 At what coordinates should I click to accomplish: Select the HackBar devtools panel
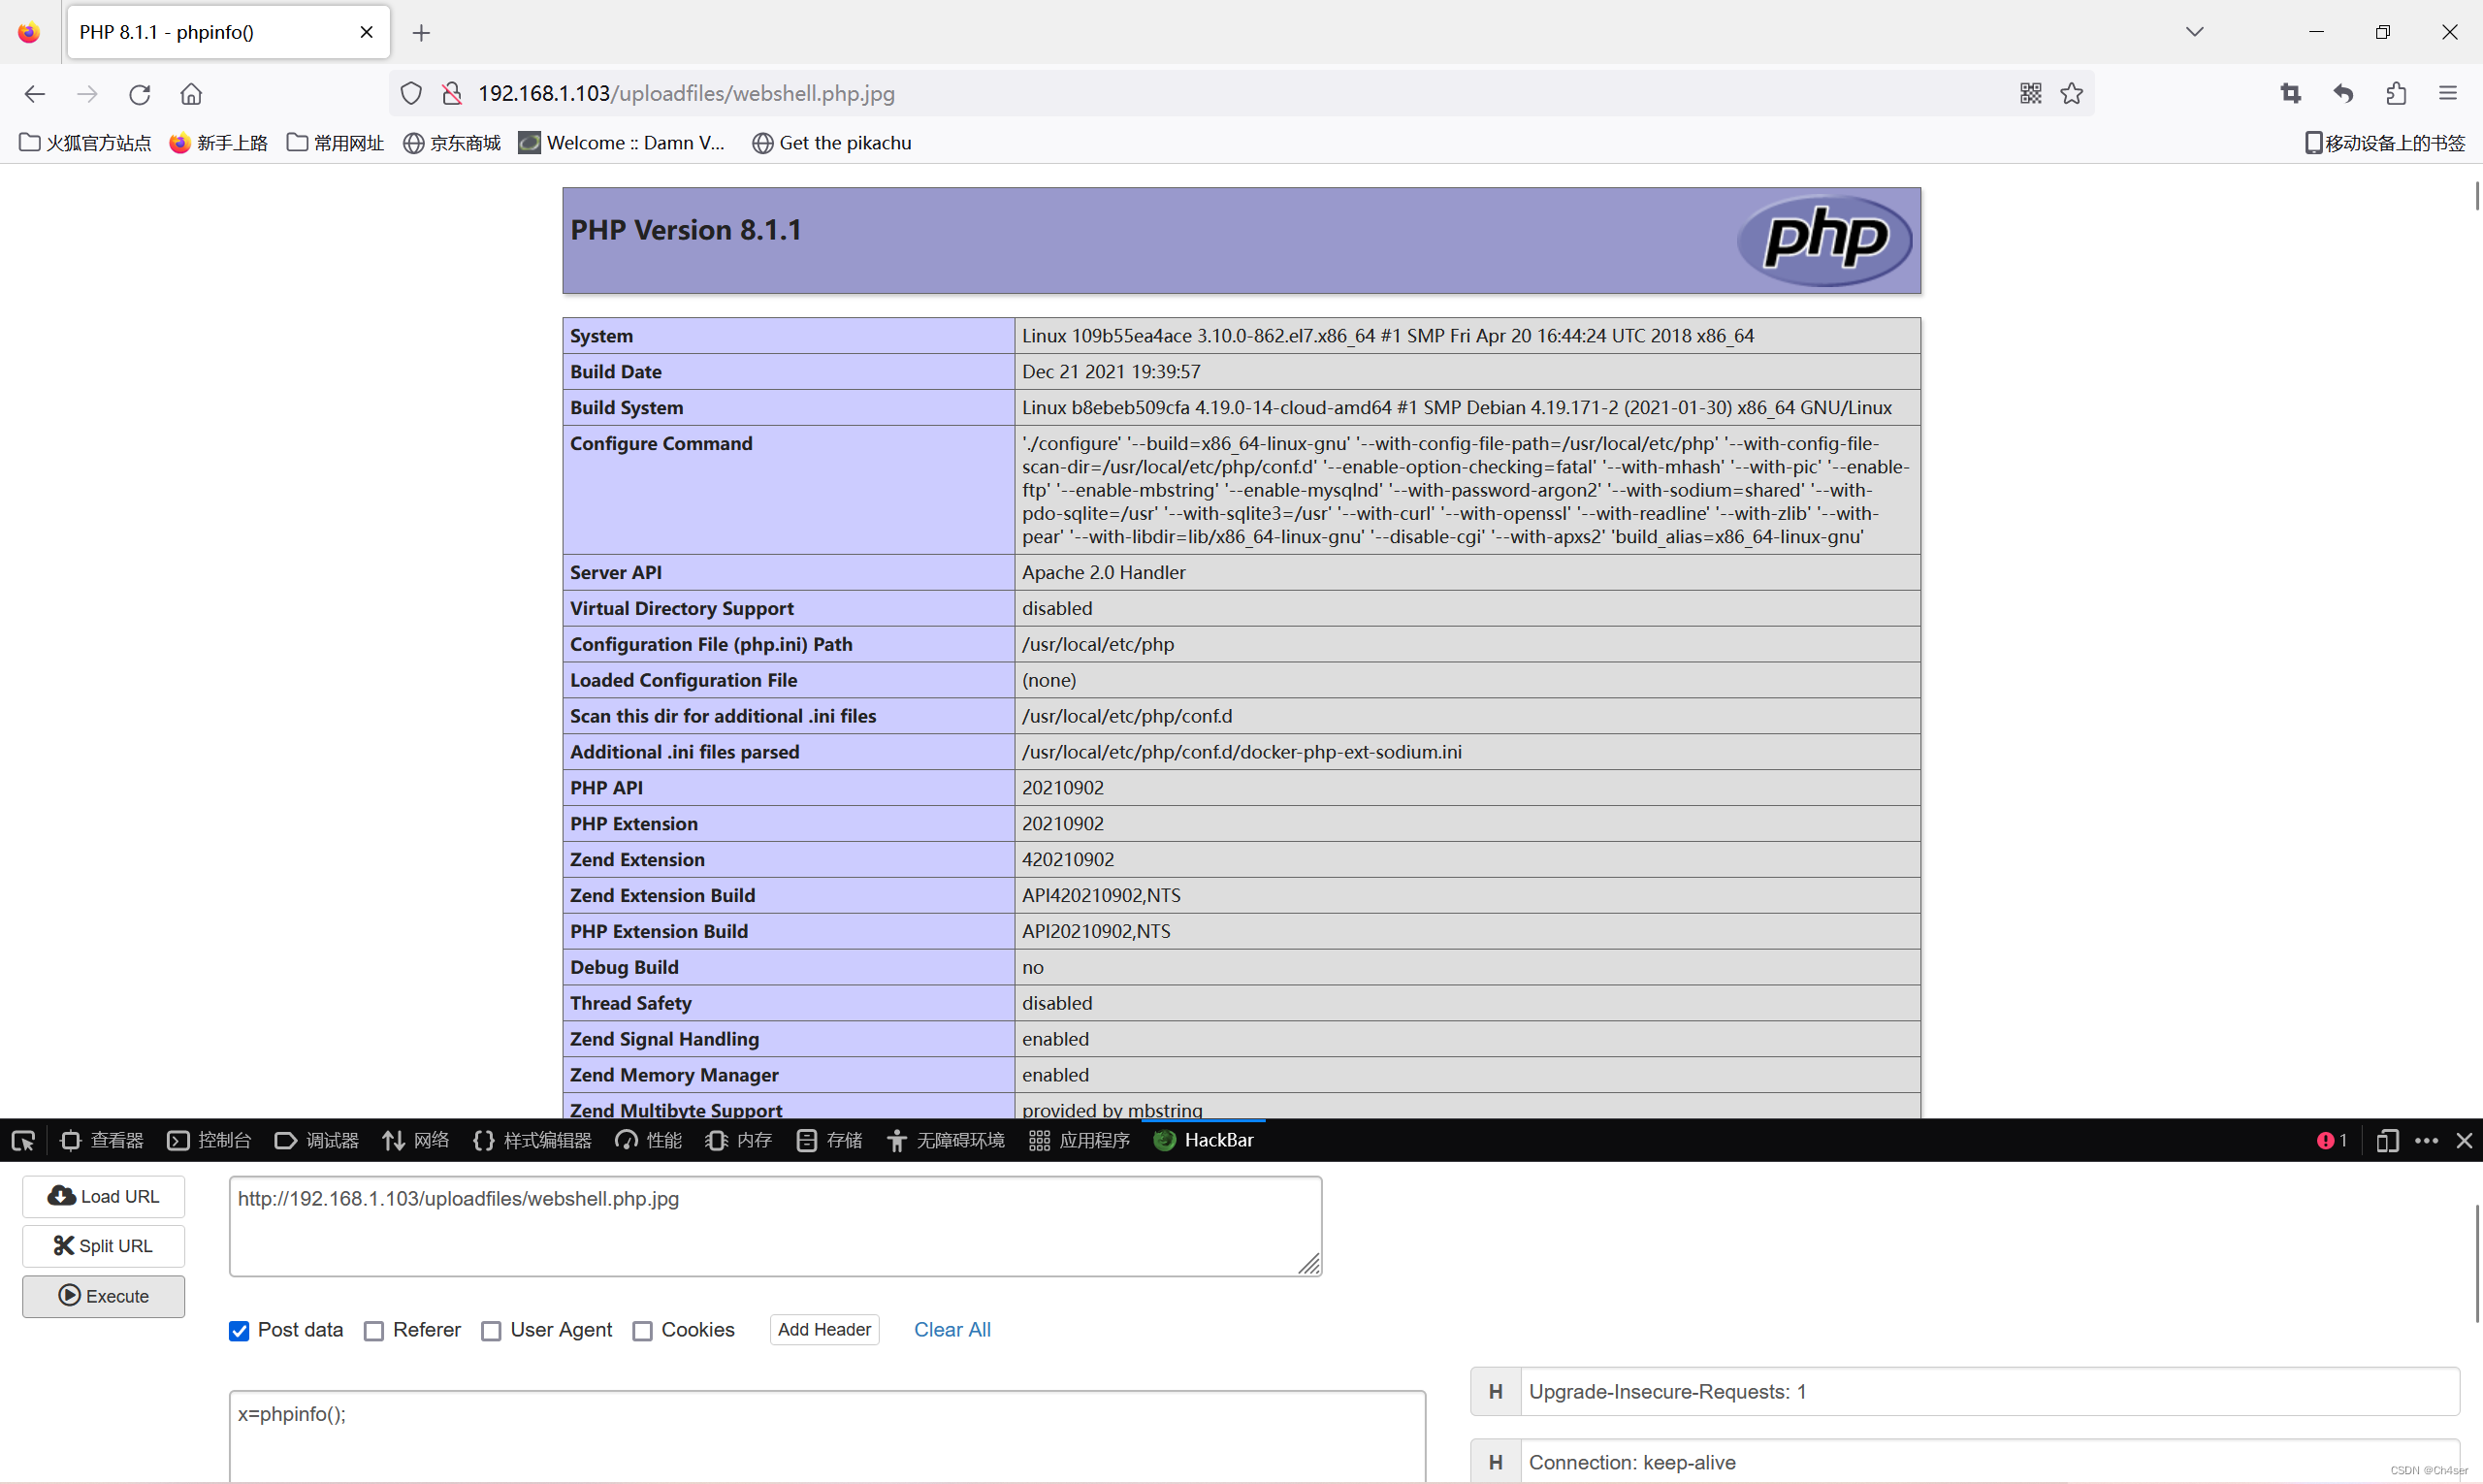point(1204,1140)
